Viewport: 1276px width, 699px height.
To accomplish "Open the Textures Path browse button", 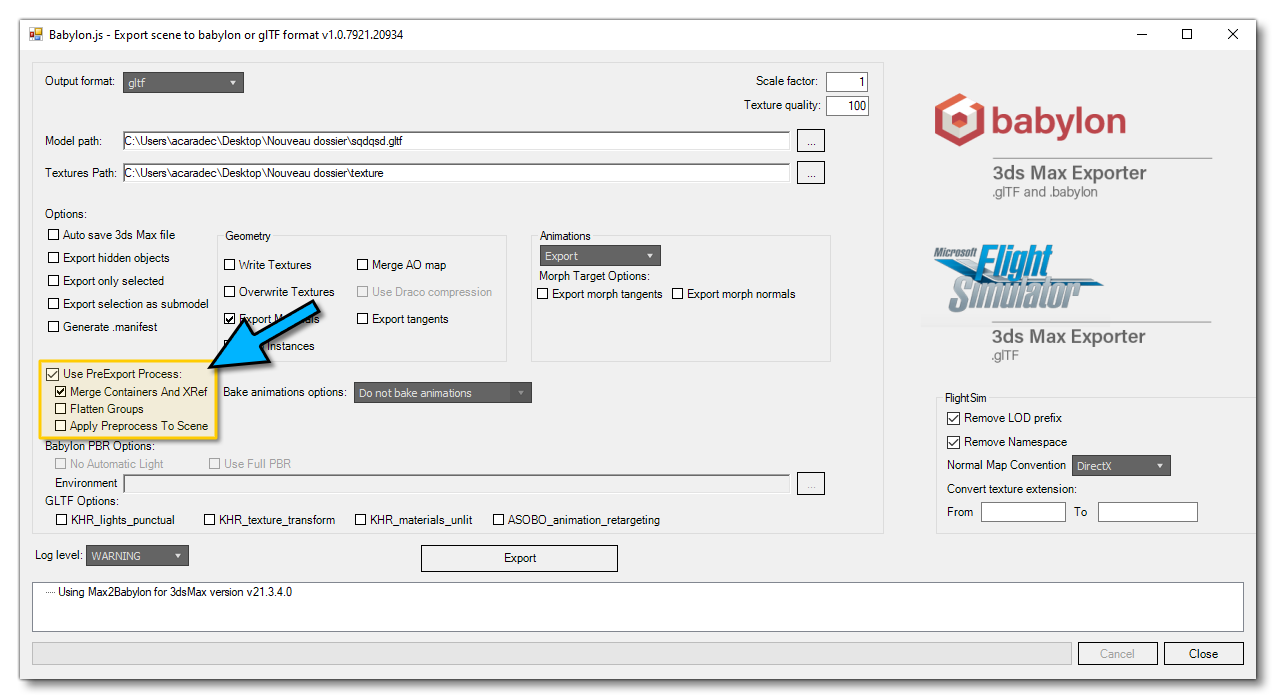I will pyautogui.click(x=810, y=171).
